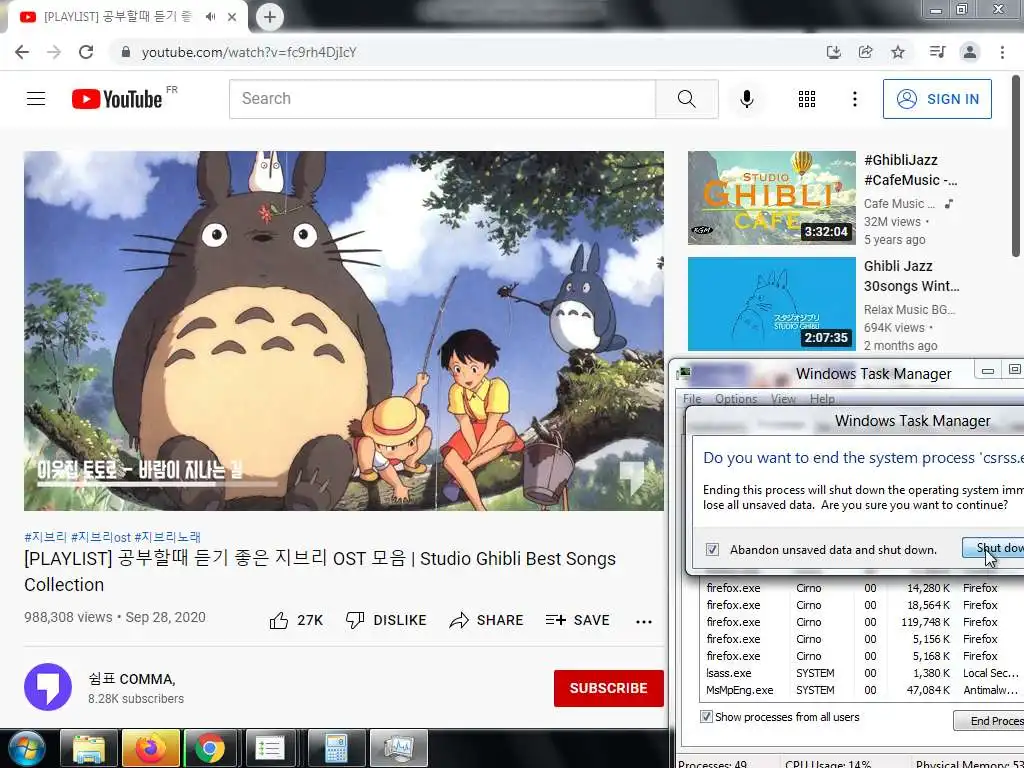Open Help menu in Task Manager
Image resolution: width=1024 pixels, height=768 pixels.
822,399
